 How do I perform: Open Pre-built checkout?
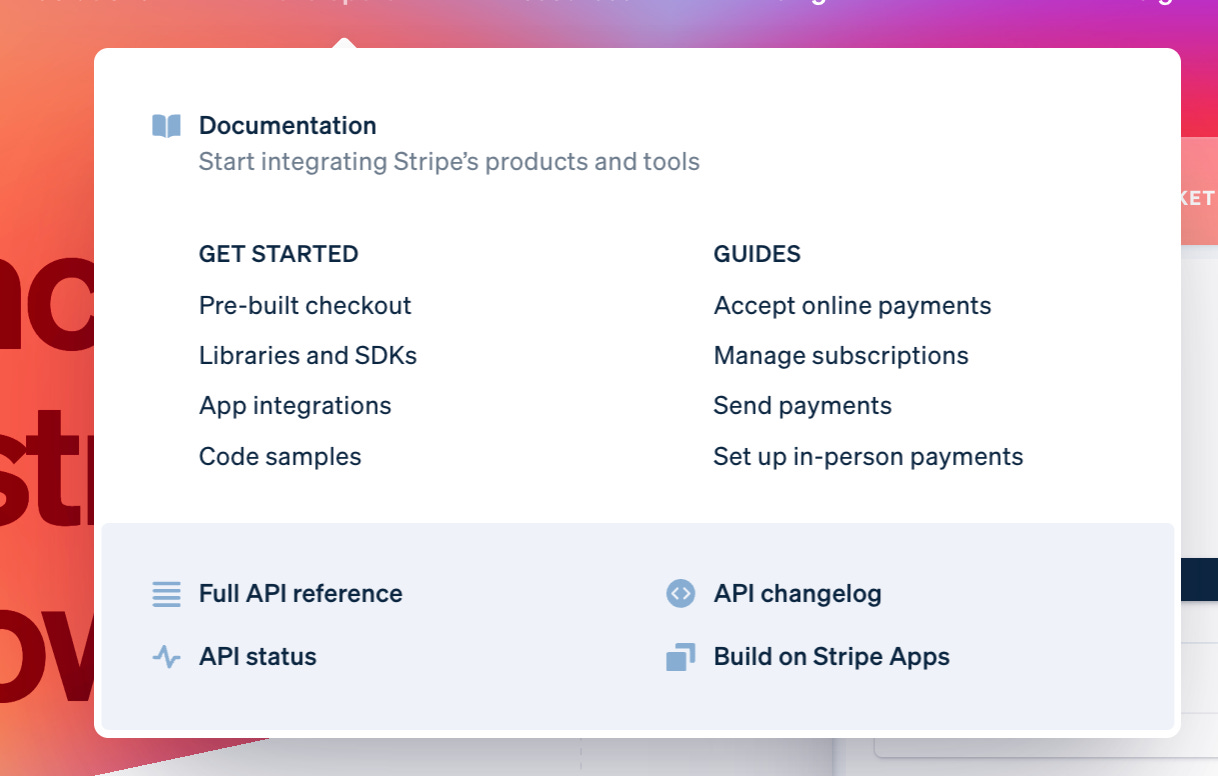305,306
